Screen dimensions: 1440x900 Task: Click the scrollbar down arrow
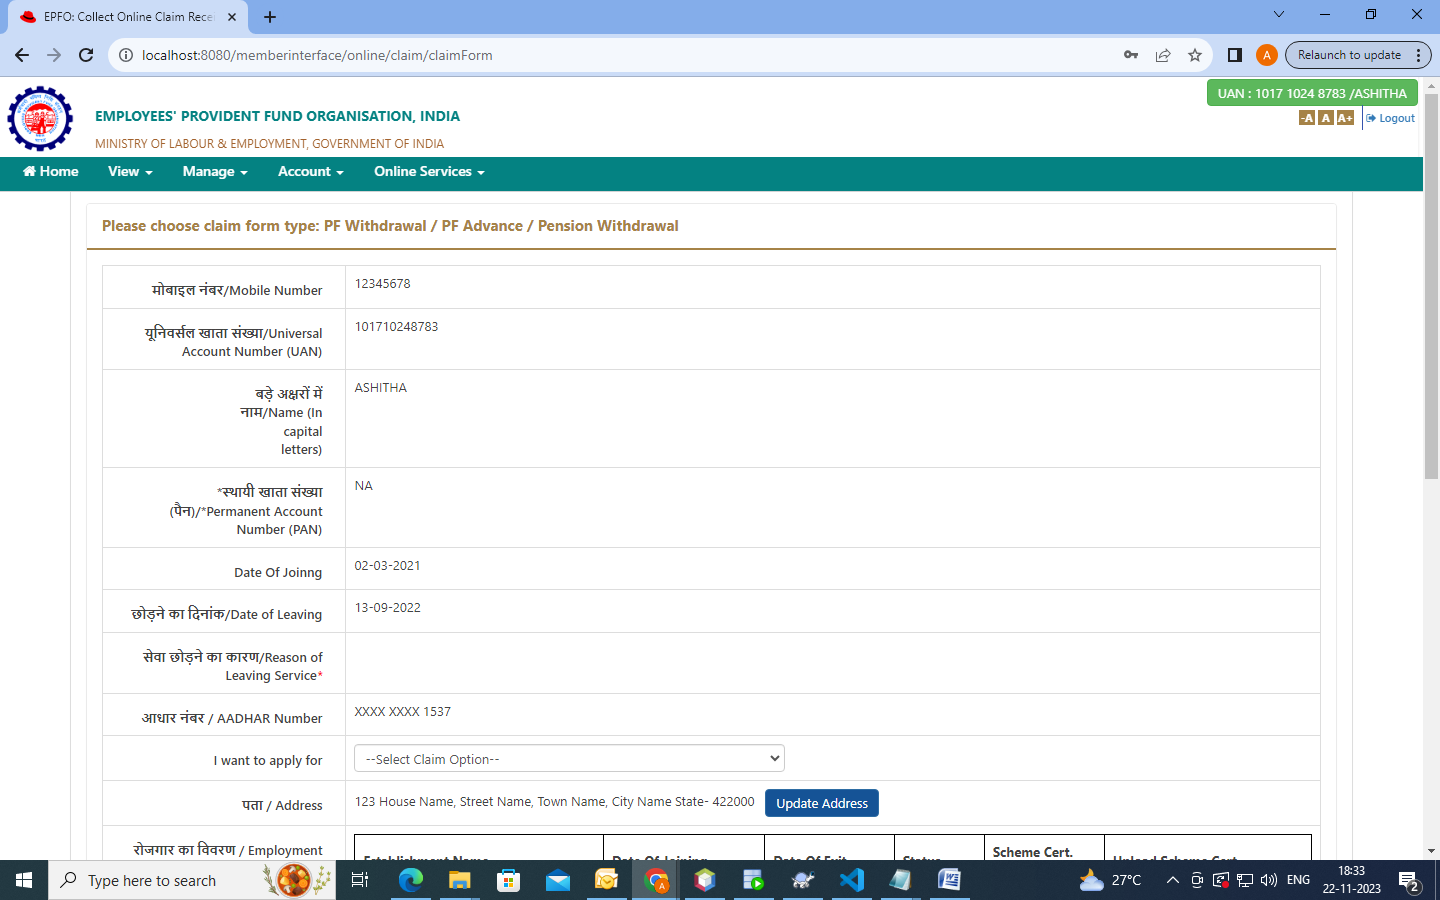coord(1431,851)
